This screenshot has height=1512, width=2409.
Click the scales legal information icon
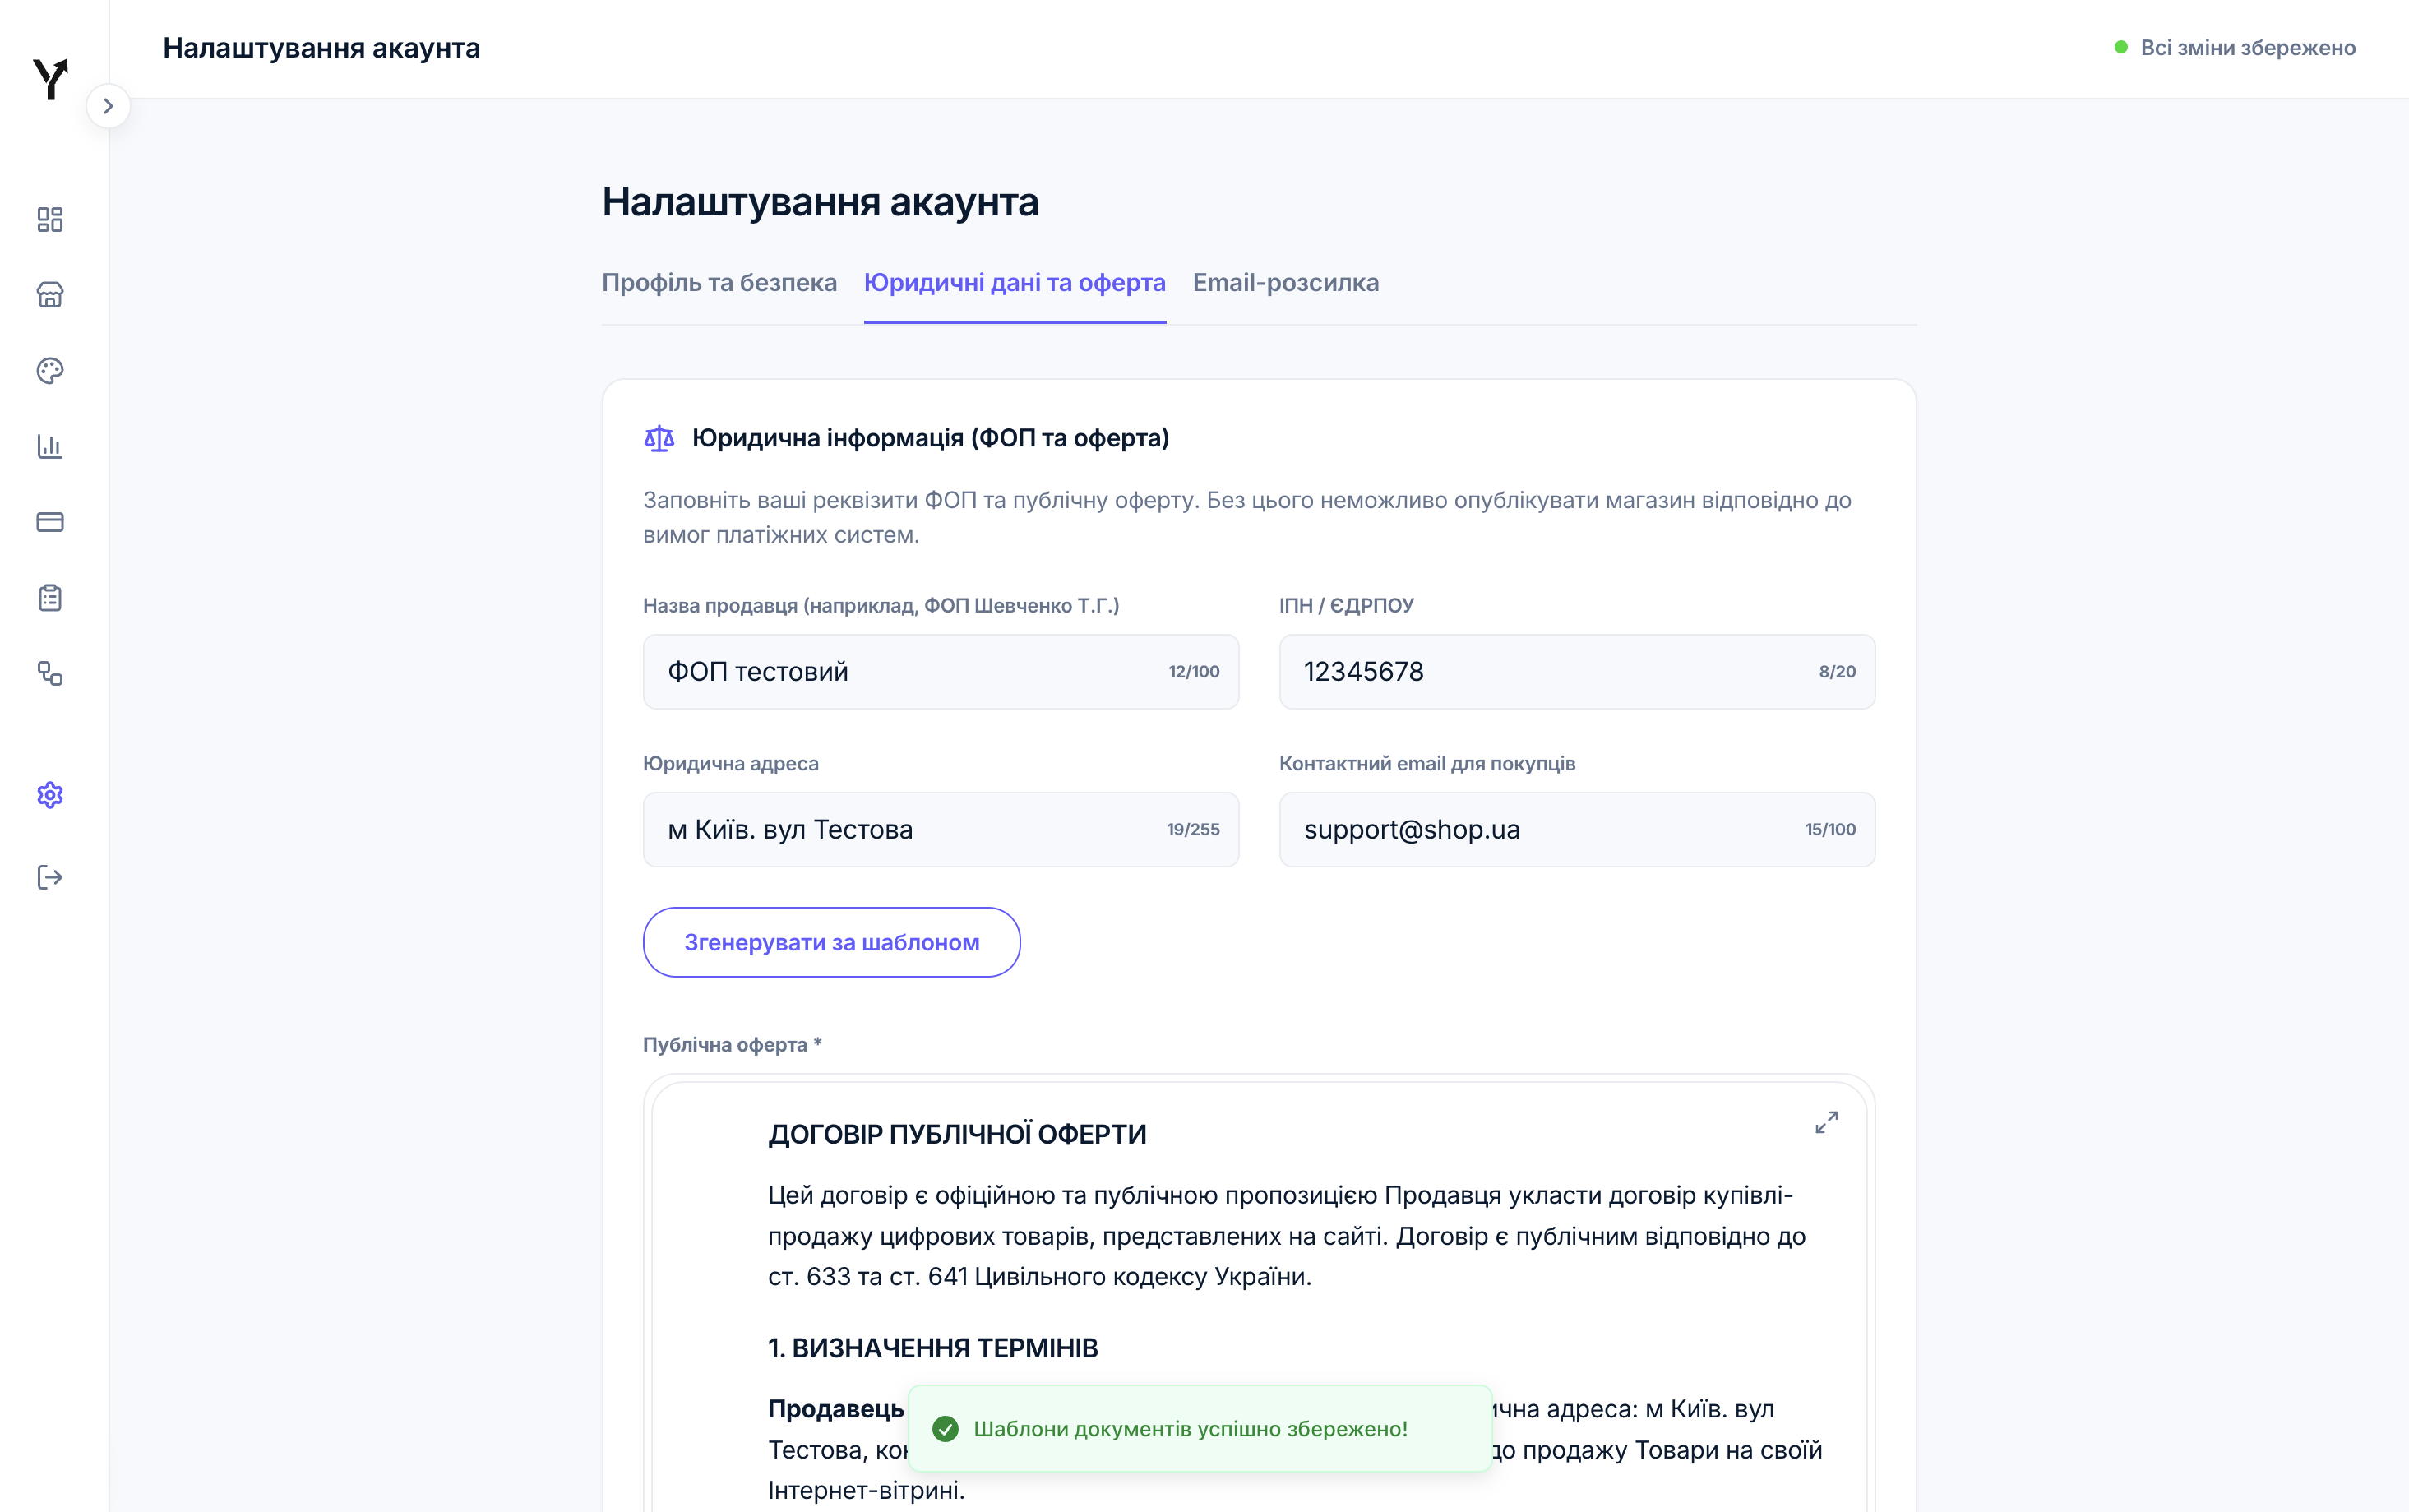(659, 438)
